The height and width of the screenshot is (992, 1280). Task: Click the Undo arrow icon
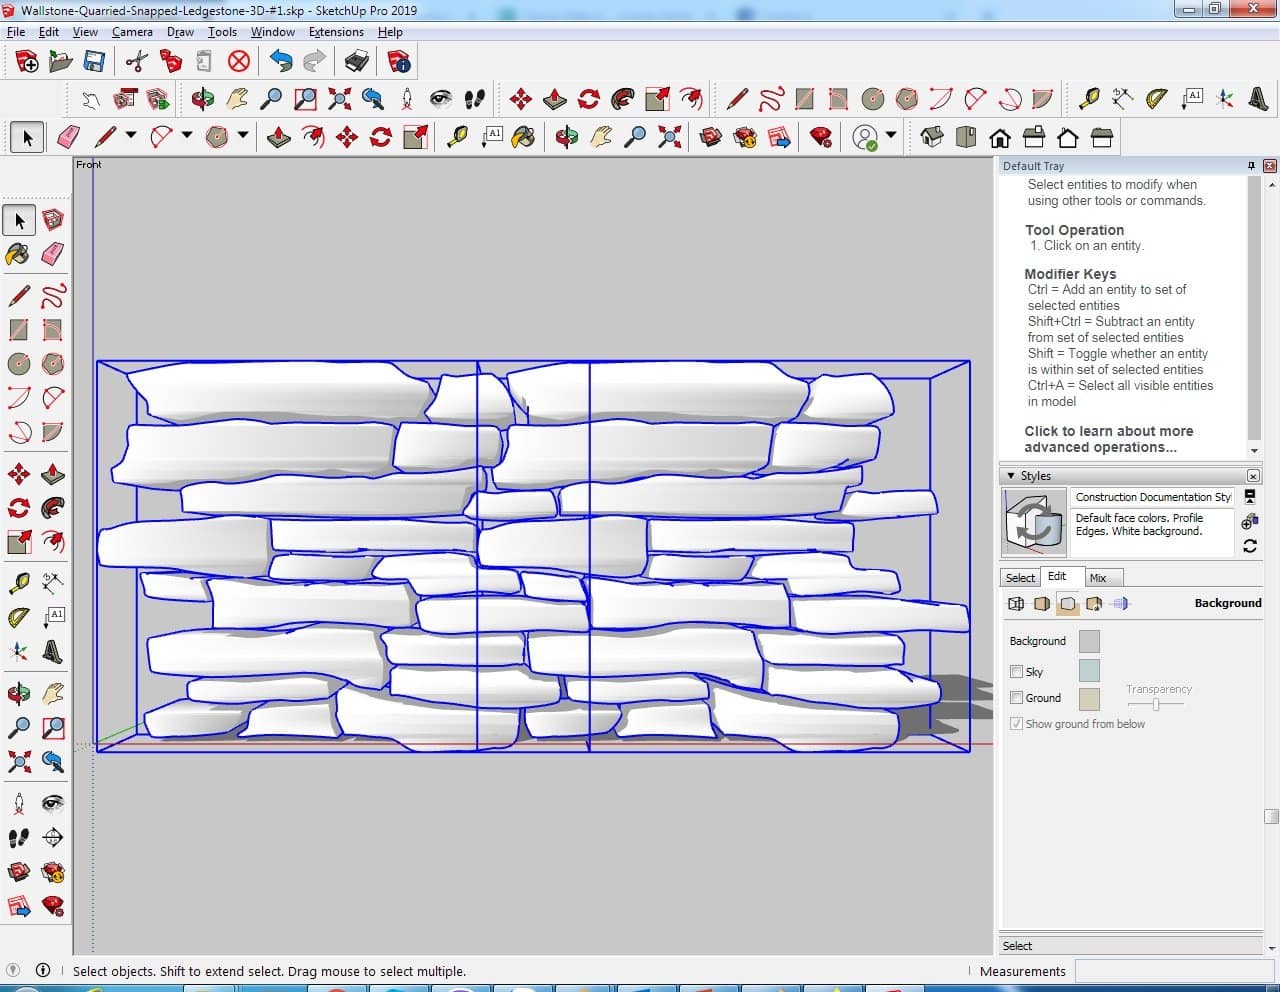(x=281, y=62)
